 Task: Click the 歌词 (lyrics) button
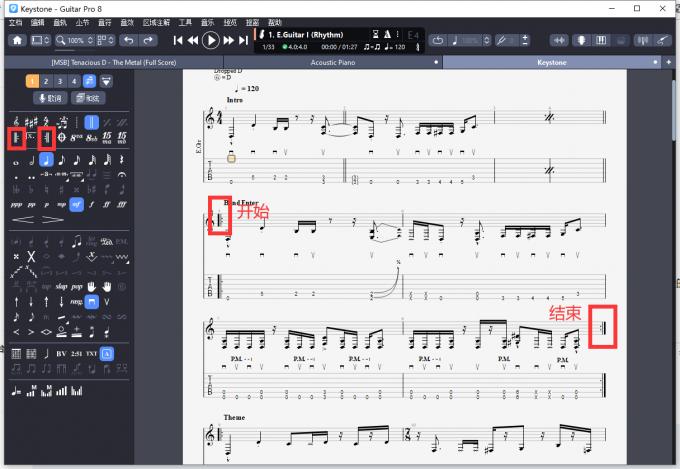[x=49, y=99]
